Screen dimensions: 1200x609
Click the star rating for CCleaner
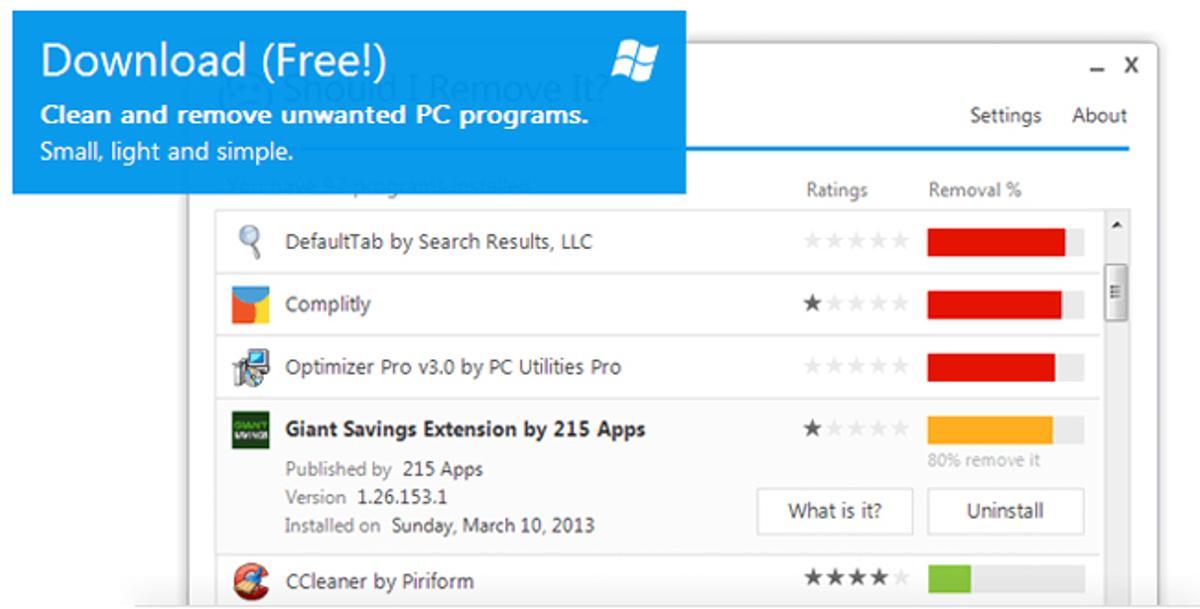tap(856, 578)
